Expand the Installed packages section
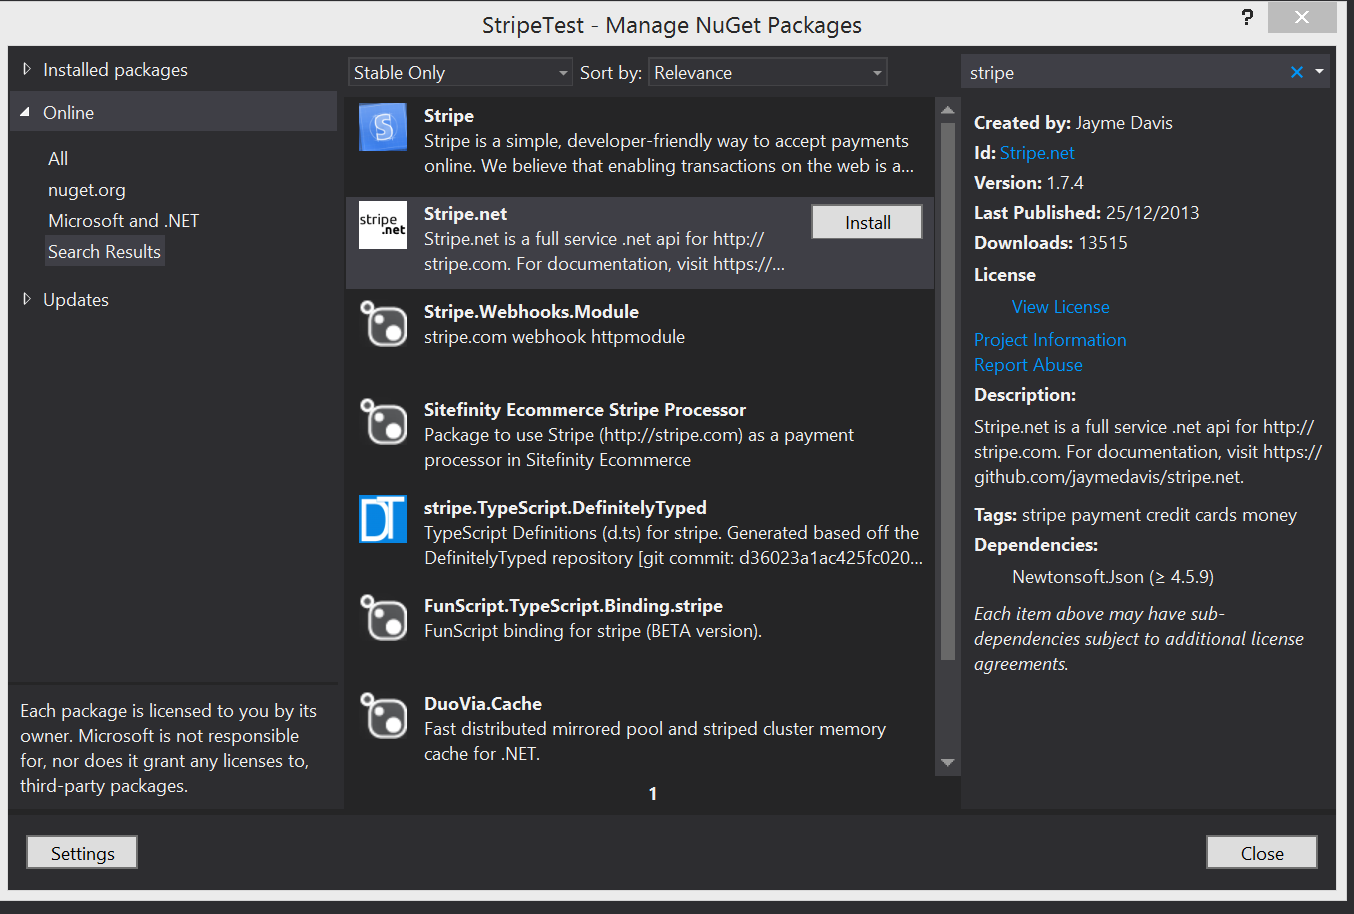The width and height of the screenshot is (1354, 914). coord(27,69)
